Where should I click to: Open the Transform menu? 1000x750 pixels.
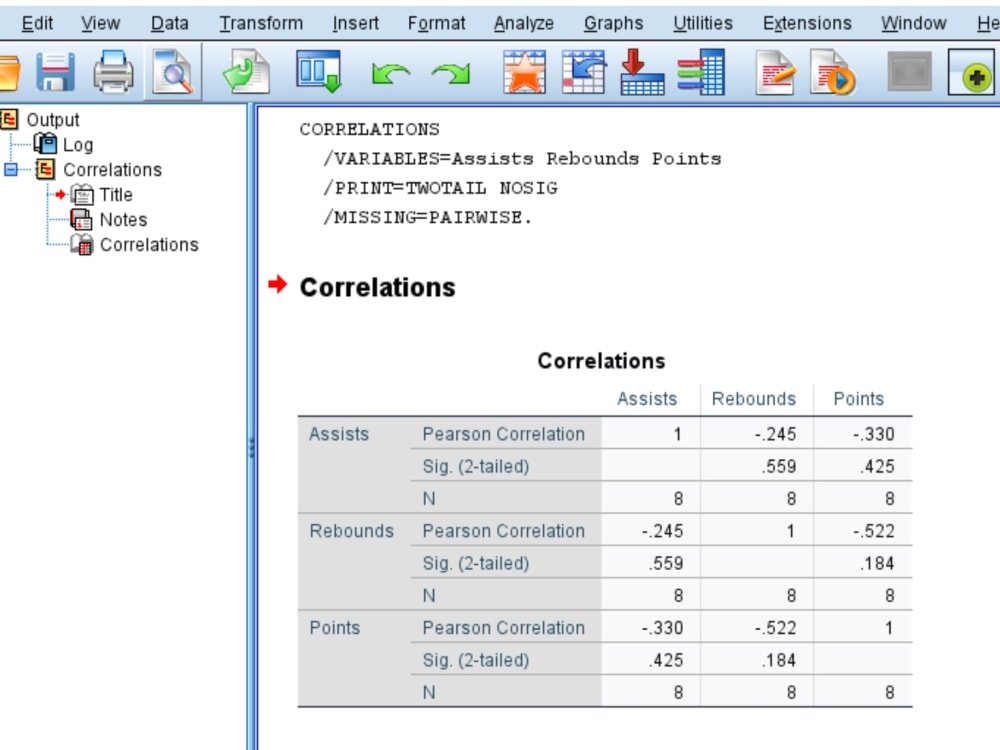(261, 24)
